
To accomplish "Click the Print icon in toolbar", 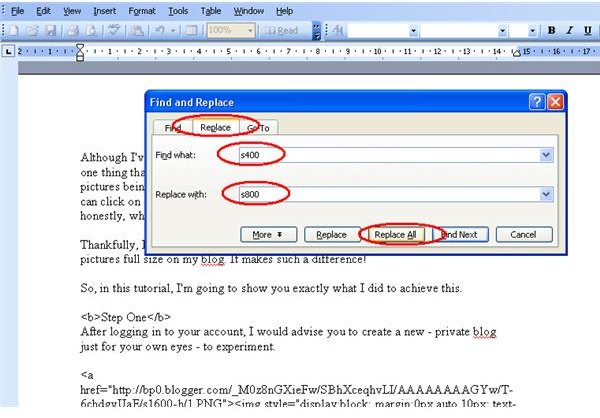I will click(73, 30).
